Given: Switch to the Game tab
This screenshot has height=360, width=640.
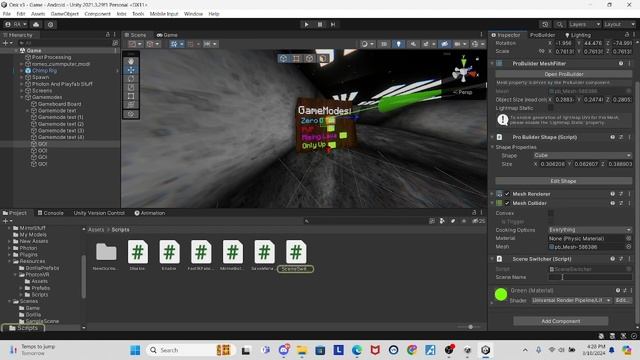Looking at the screenshot, I should click(x=167, y=35).
